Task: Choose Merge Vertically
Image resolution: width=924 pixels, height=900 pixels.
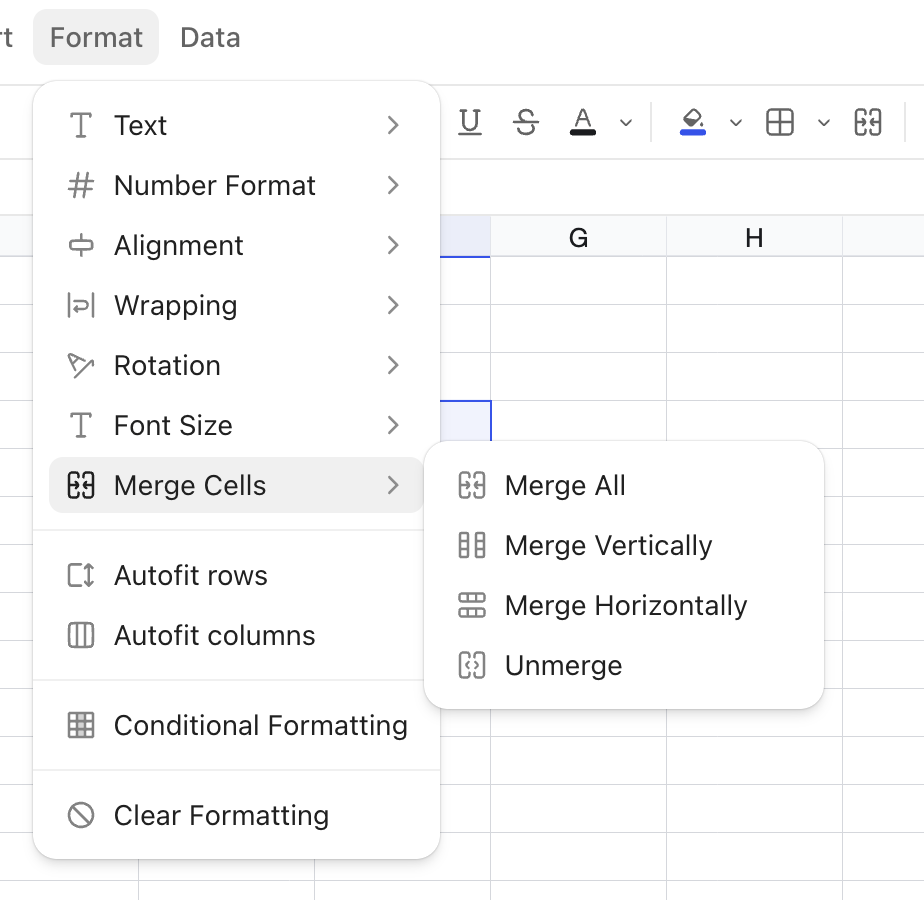Action: pos(623,545)
